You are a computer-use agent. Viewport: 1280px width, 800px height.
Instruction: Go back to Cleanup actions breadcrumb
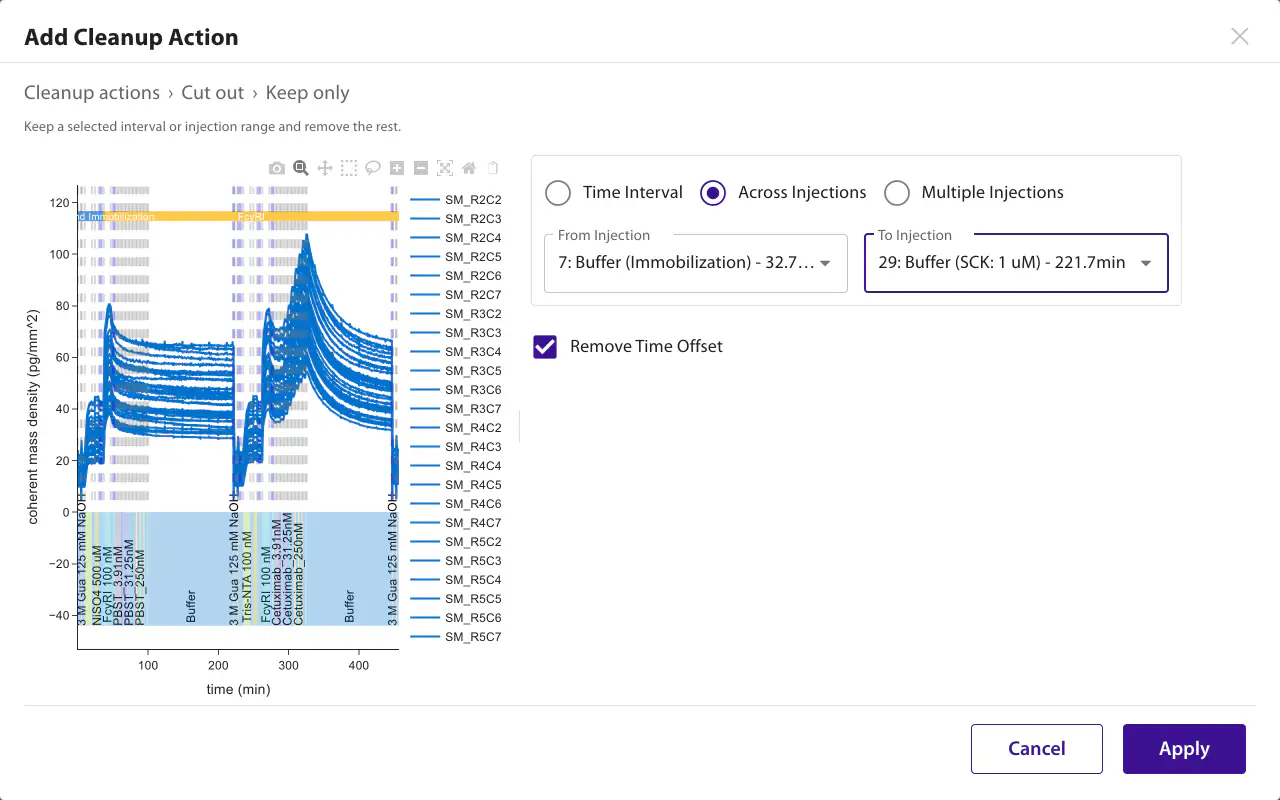[92, 93]
